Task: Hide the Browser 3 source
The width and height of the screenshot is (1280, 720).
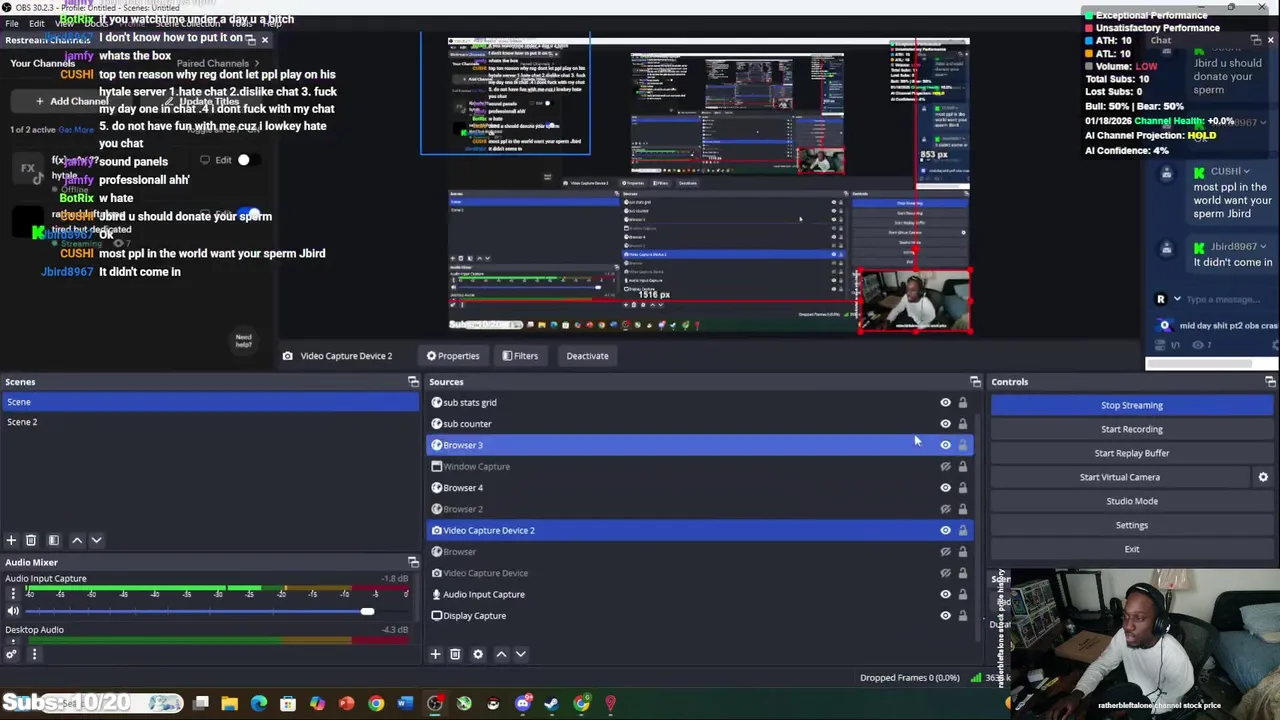Action: [945, 445]
